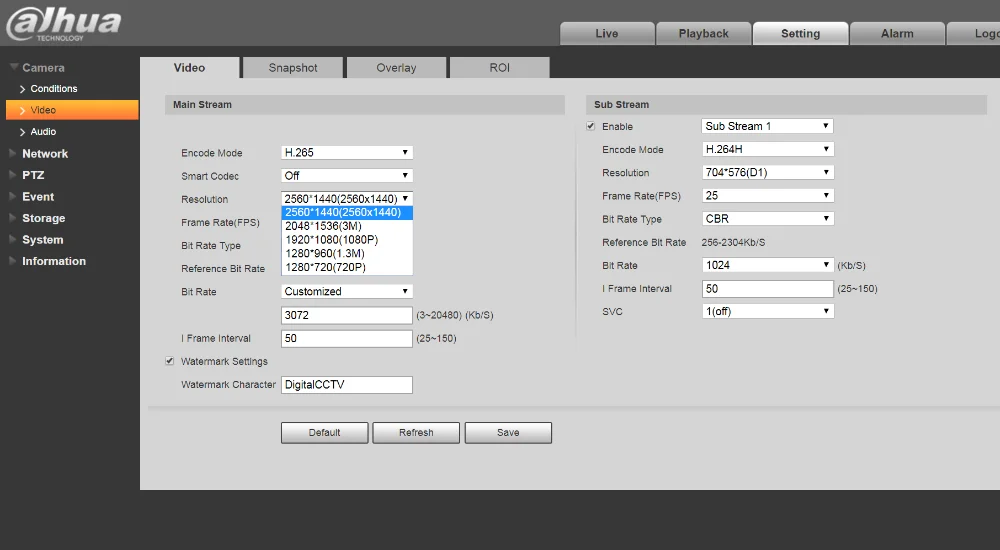
Task: Open the Sub Stream Bit Rate Type CBR dropdown
Action: 767,219
